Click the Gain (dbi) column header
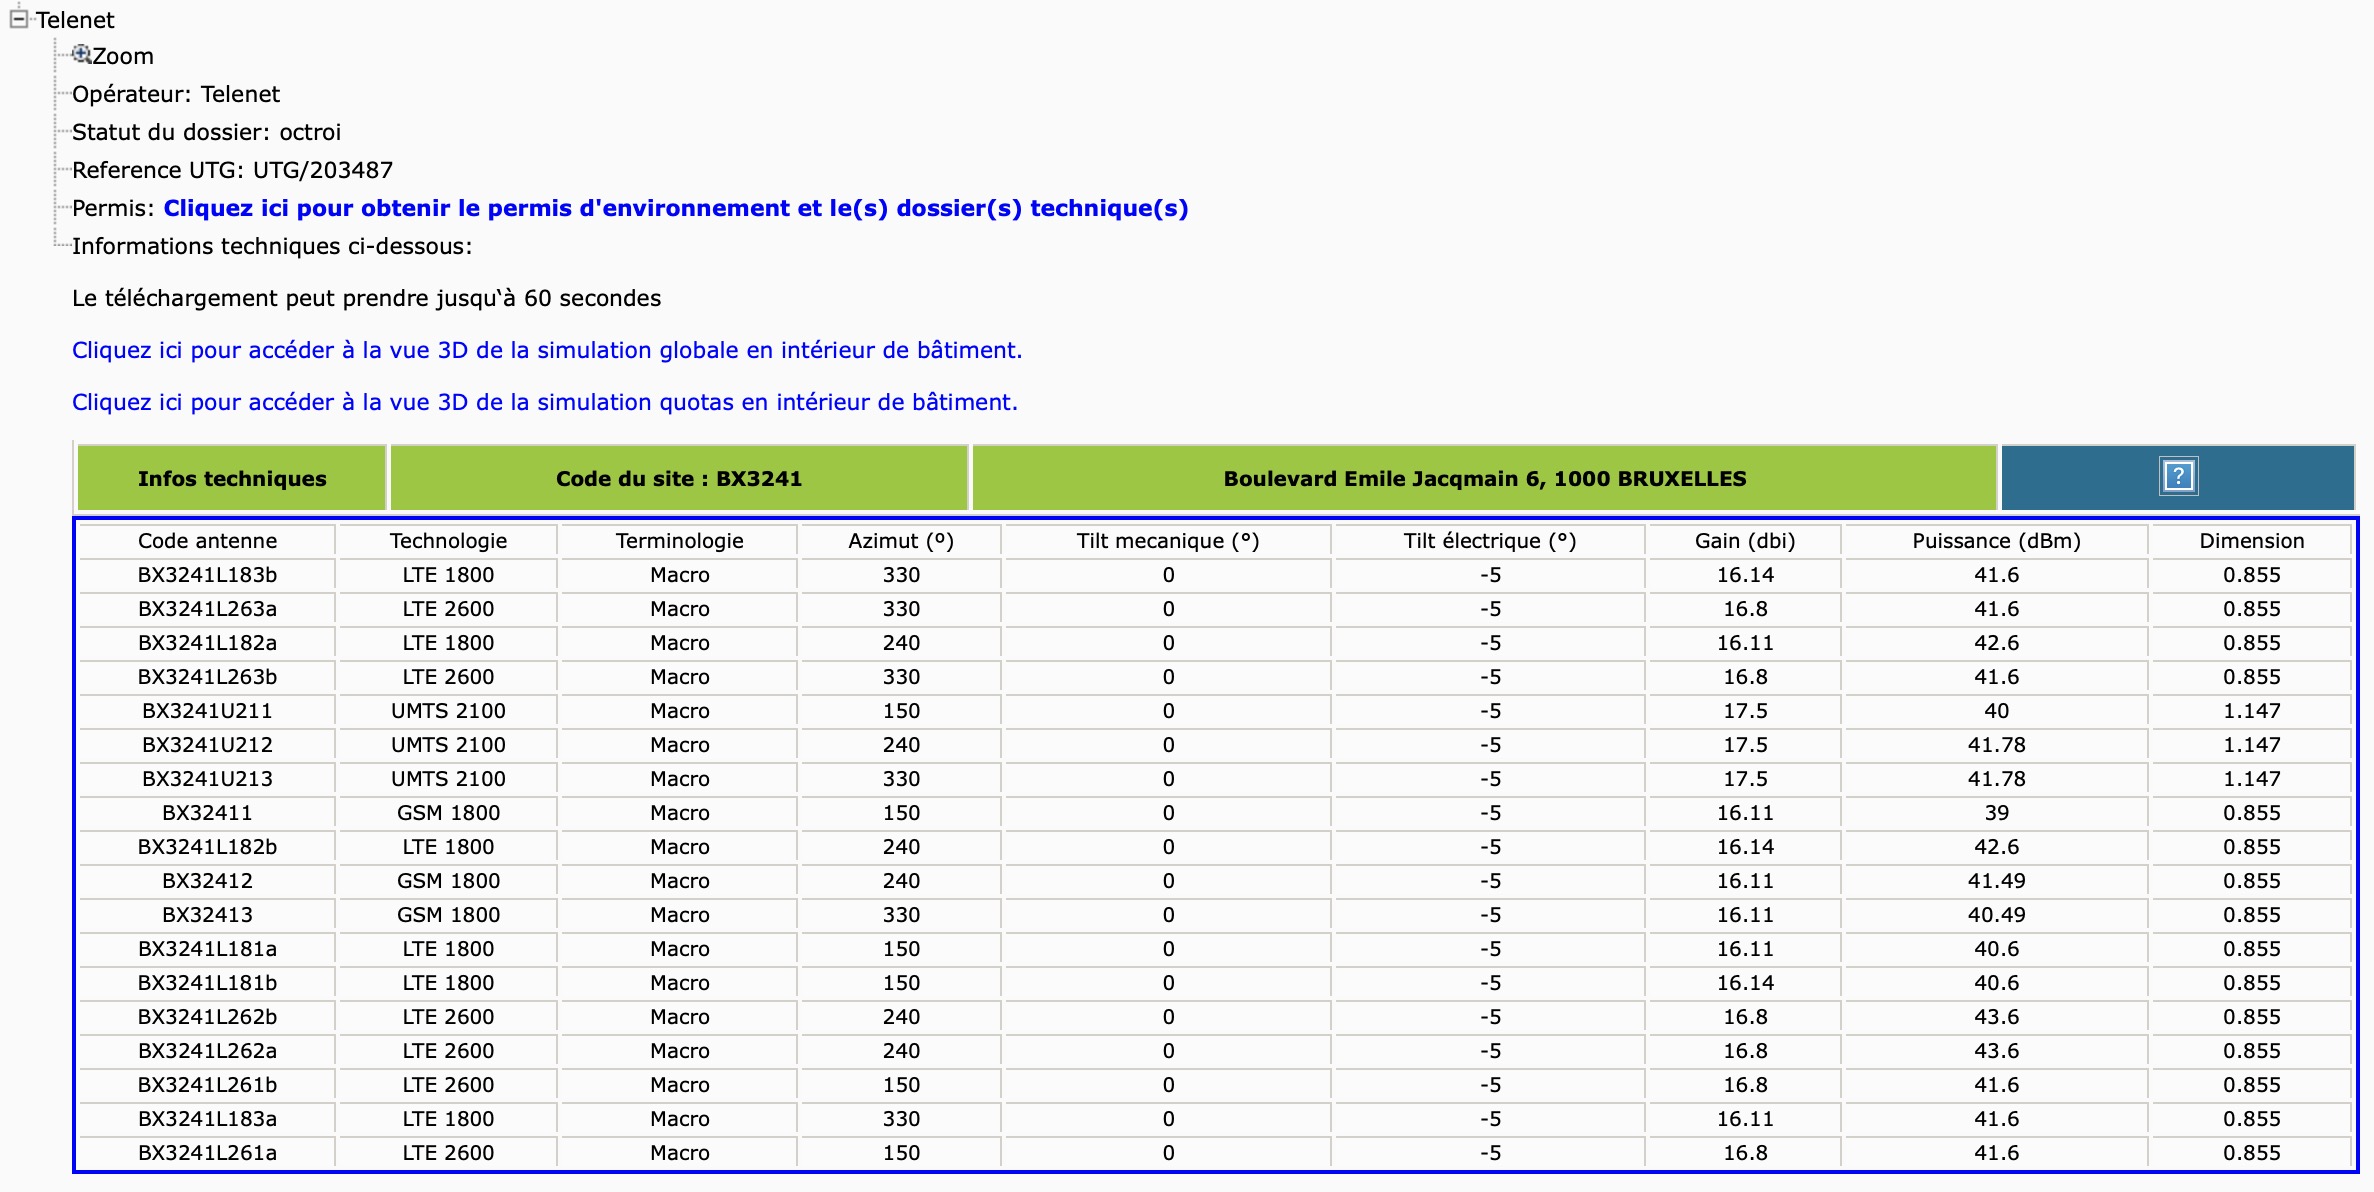 click(x=1745, y=541)
